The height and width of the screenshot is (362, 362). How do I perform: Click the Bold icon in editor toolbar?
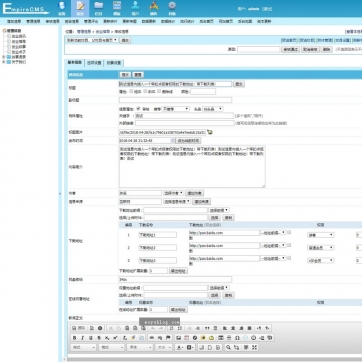(74, 338)
